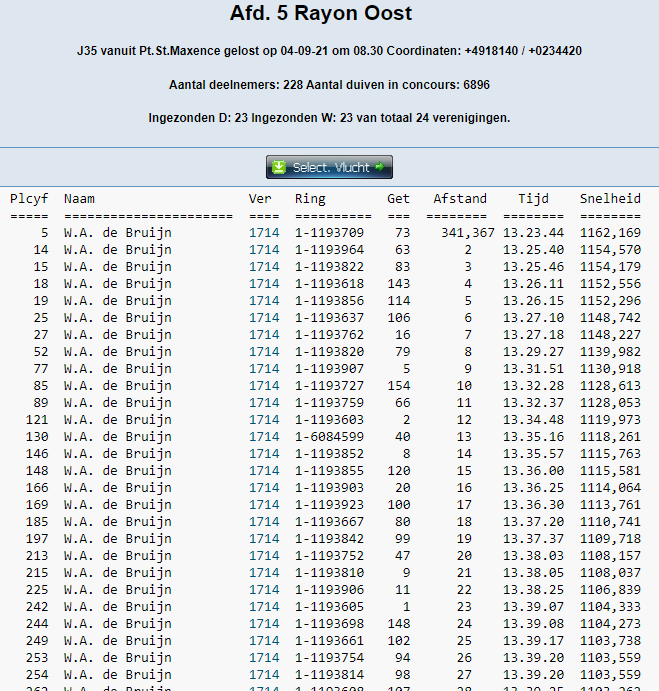The height and width of the screenshot is (691, 659).
Task: Click the Ver column header
Action: 260,199
